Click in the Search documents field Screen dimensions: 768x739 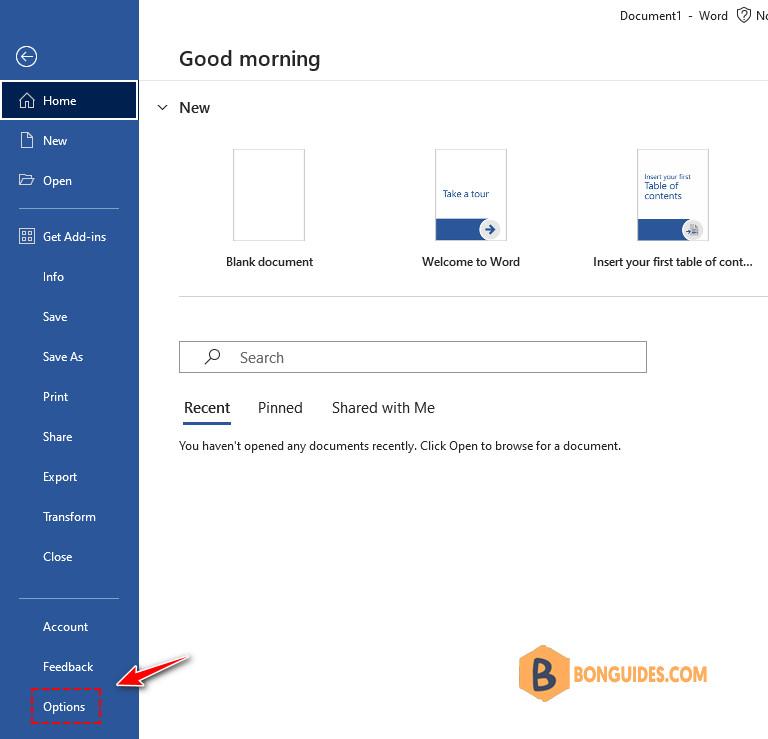[413, 357]
